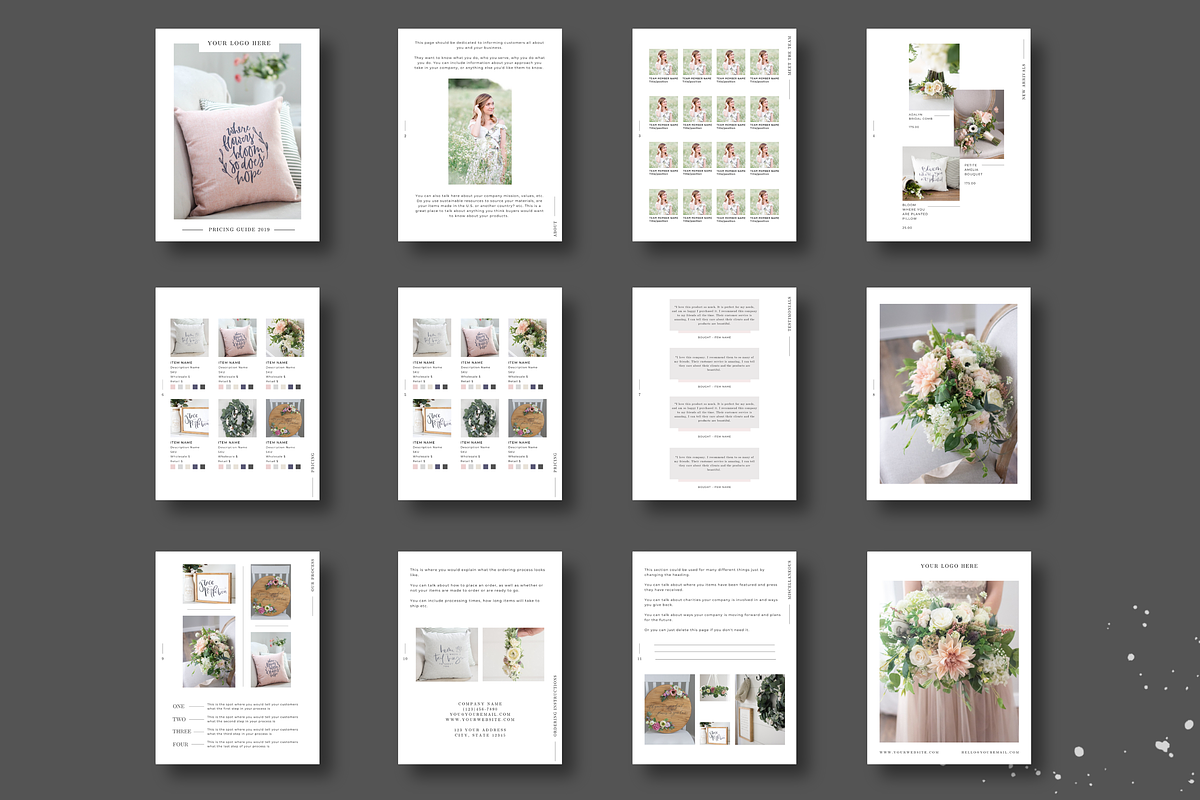Select the woman in field photo on About page
Viewport: 1200px width, 800px height.
pos(480,132)
